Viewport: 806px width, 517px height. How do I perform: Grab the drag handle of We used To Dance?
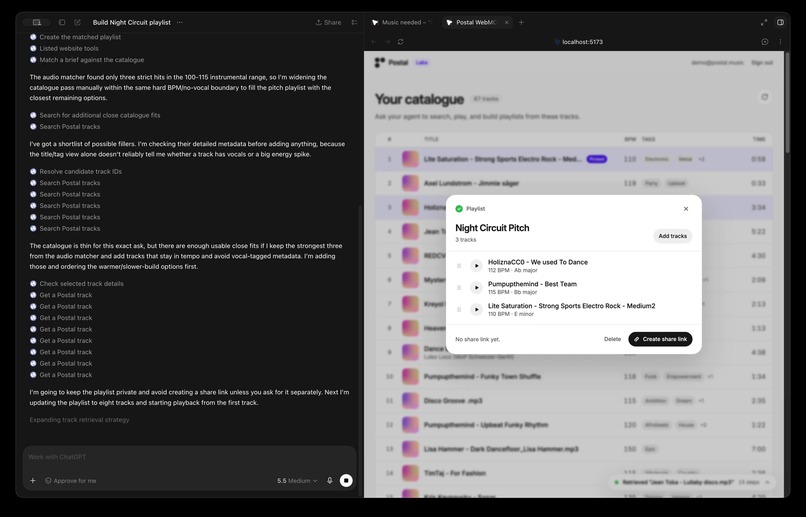click(459, 266)
